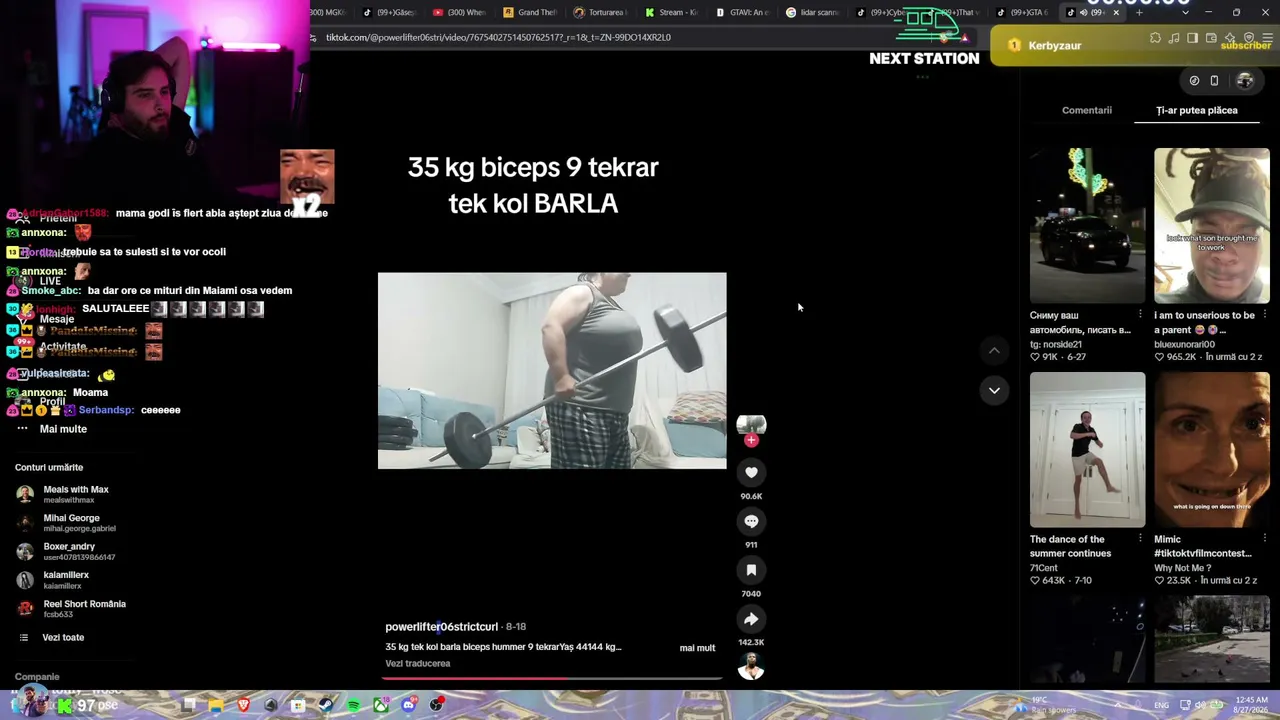Open powerlifter06strictcurl profile link
This screenshot has width=1280, height=720.
tap(441, 627)
